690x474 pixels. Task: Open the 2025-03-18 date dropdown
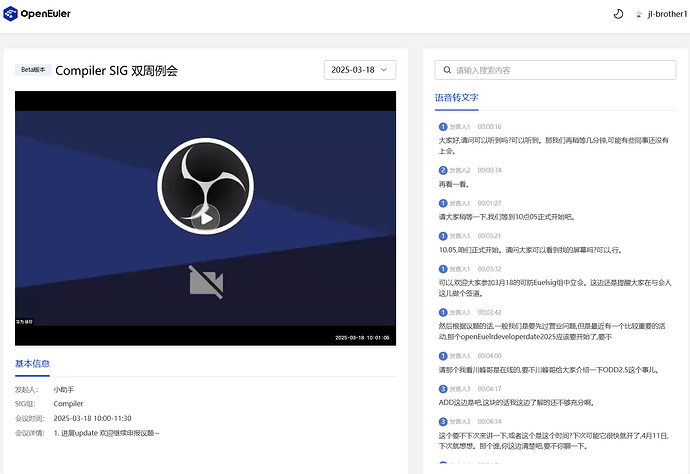(x=360, y=70)
